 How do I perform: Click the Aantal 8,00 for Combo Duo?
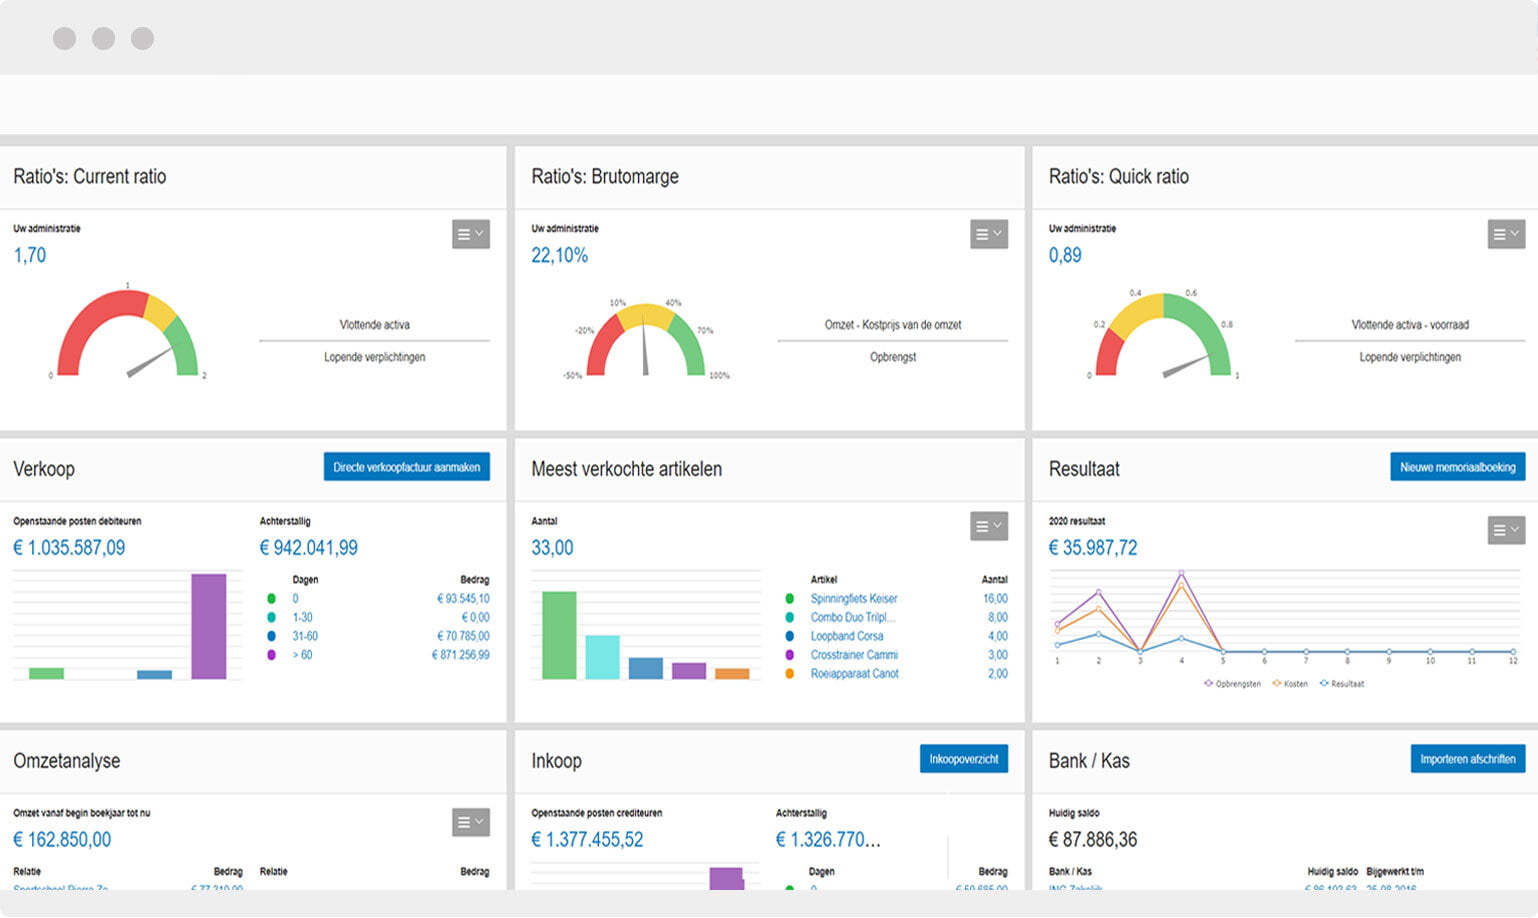[998, 617]
